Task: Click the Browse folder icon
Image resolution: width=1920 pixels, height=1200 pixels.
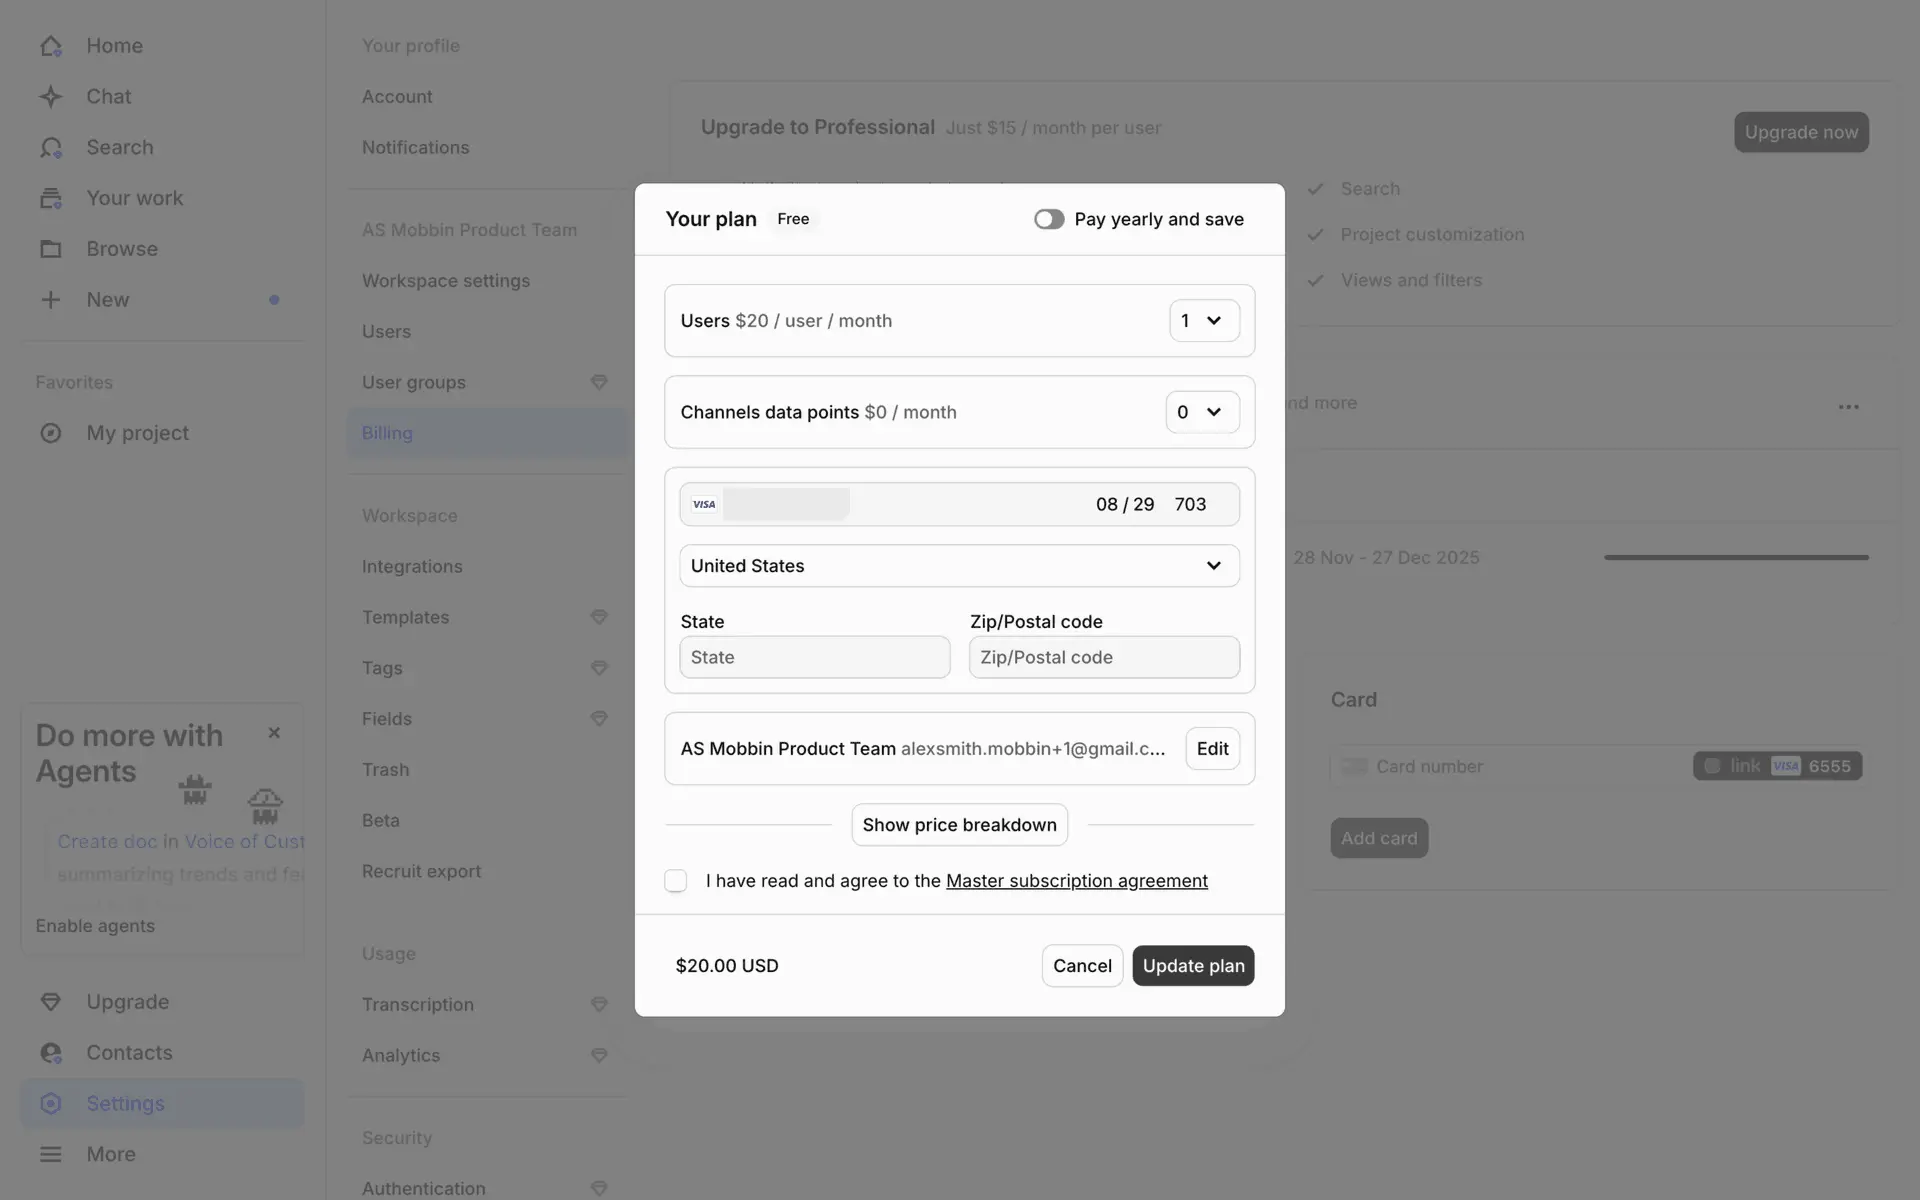Action: (51, 249)
